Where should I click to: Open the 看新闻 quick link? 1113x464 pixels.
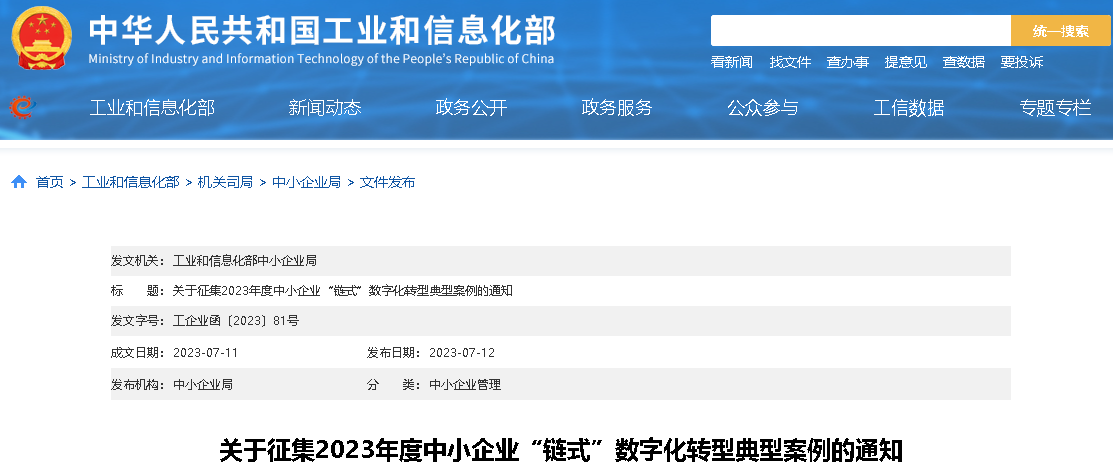pos(731,62)
